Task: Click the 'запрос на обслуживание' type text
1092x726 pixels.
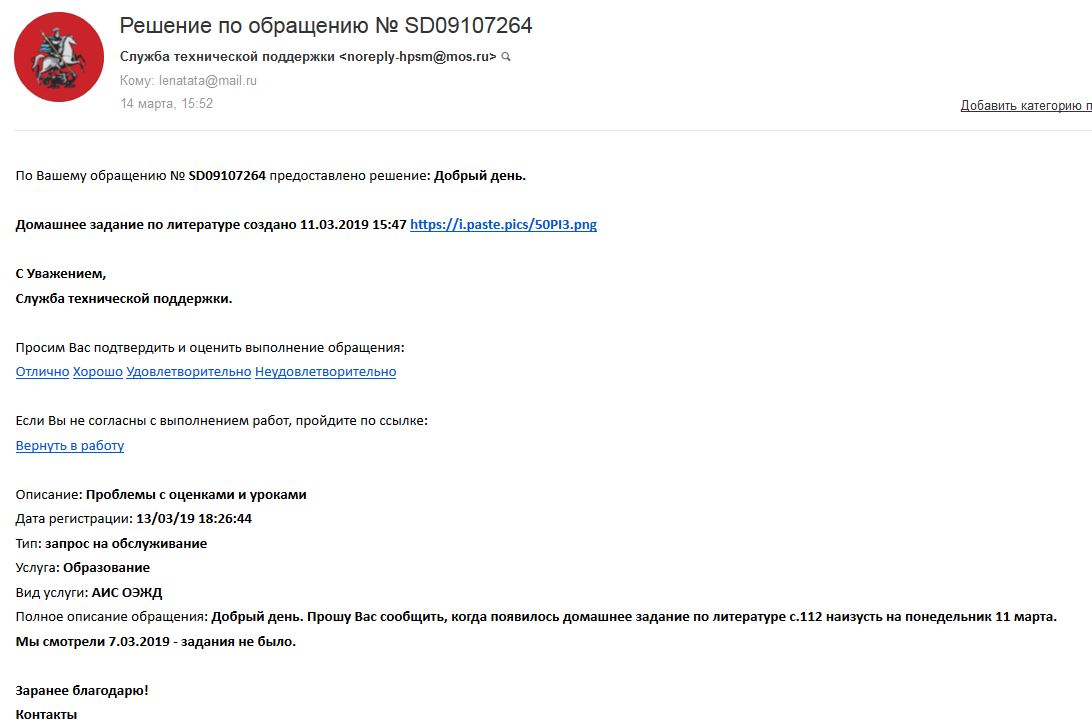Action: click(x=126, y=544)
